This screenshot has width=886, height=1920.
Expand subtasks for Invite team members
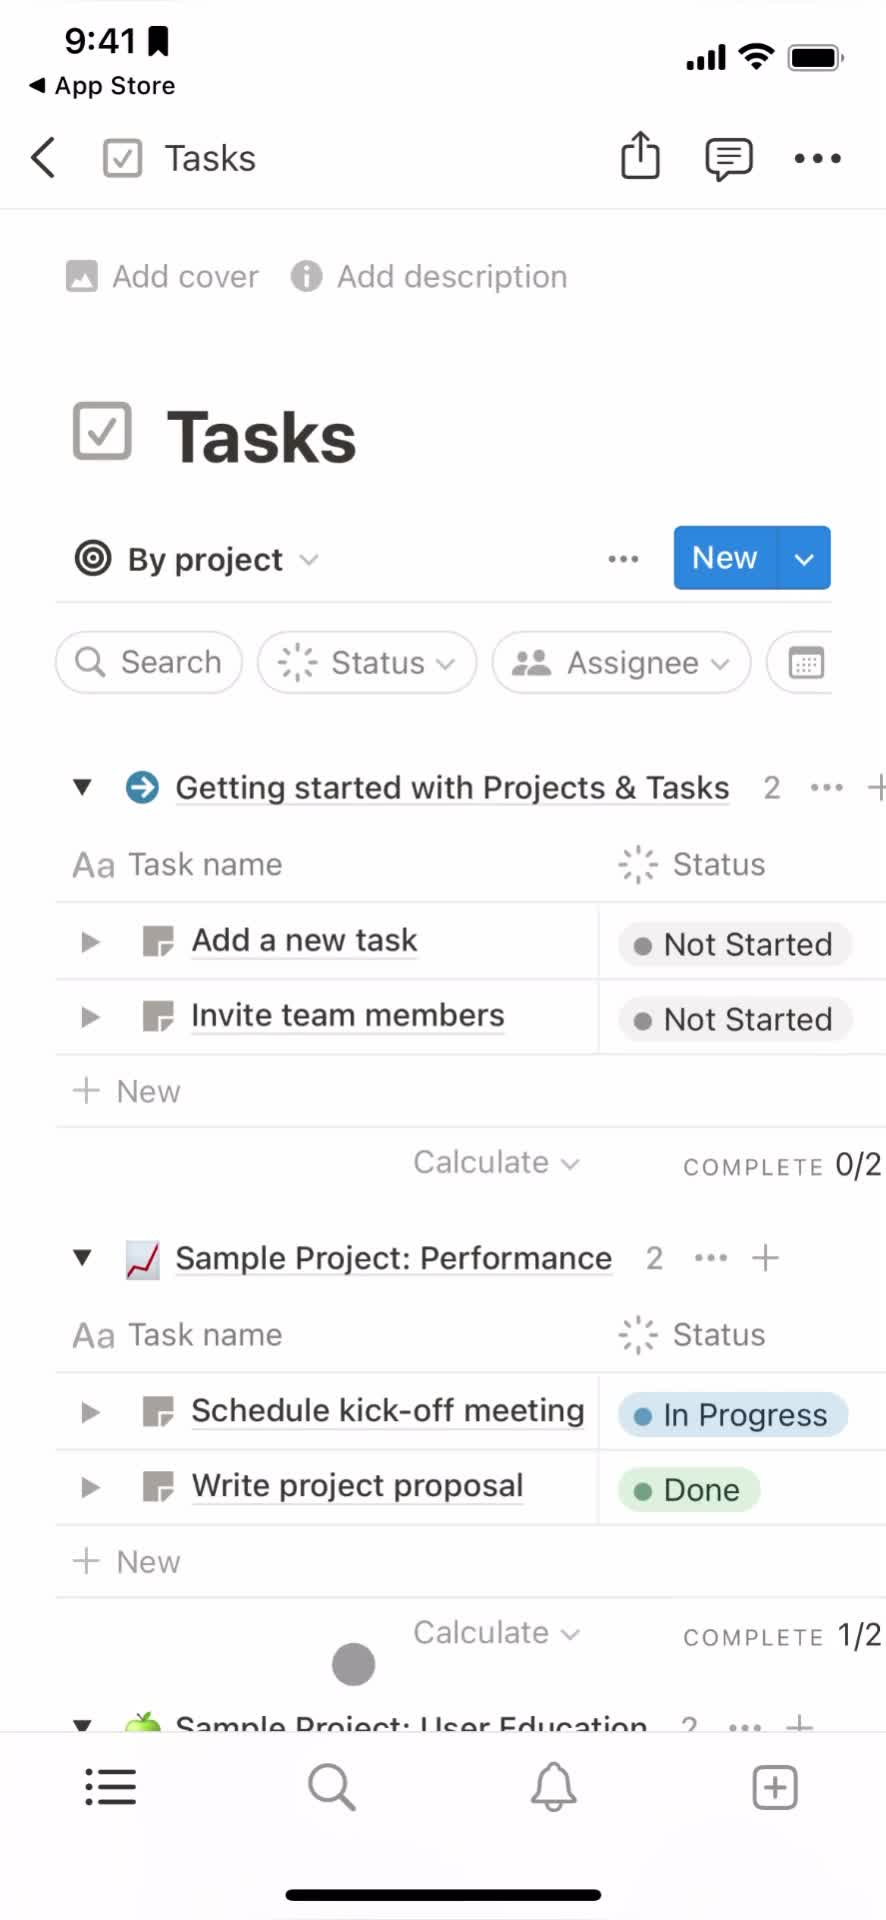click(x=89, y=1016)
